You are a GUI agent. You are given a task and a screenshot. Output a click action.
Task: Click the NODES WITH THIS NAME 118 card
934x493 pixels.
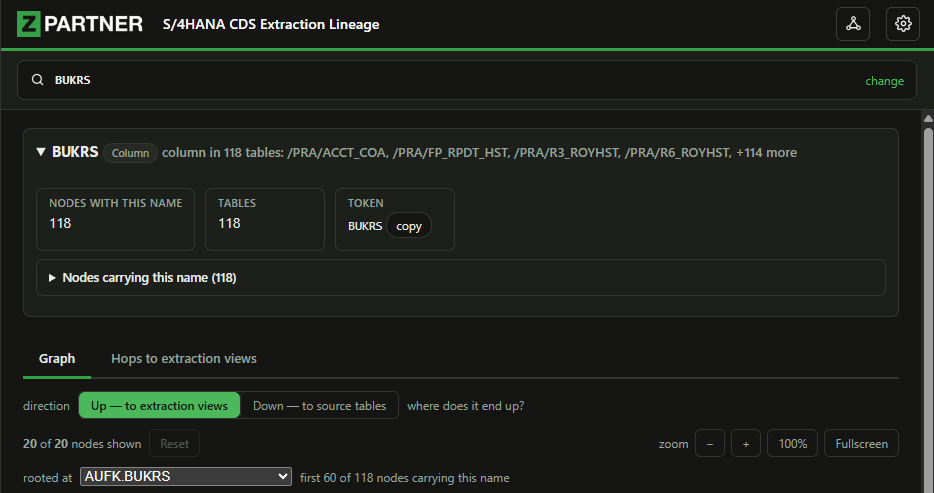pyautogui.click(x=116, y=220)
